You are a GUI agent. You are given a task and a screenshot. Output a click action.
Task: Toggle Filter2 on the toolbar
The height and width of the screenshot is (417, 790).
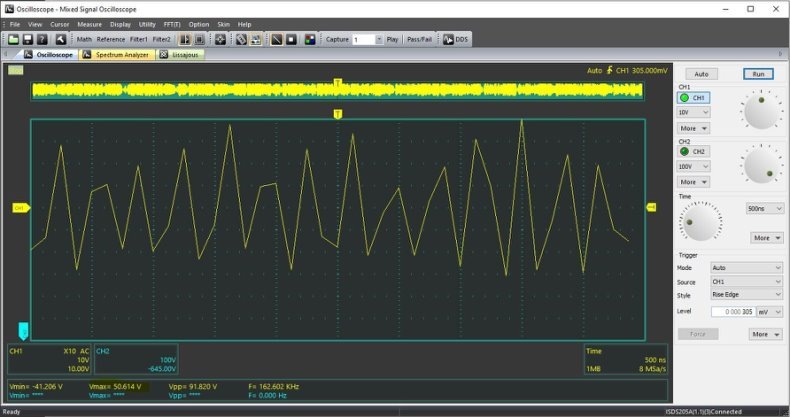[162, 39]
